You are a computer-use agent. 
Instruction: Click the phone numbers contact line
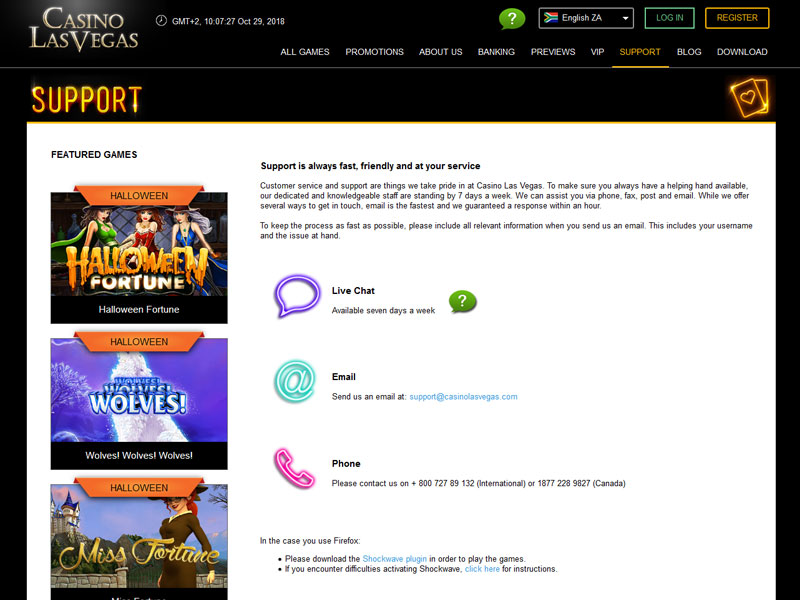(x=478, y=483)
